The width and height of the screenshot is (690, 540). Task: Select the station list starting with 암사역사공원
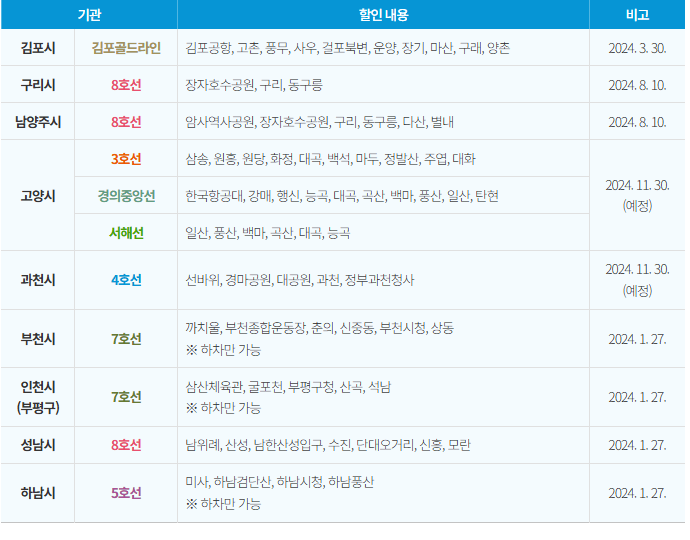click(x=319, y=121)
